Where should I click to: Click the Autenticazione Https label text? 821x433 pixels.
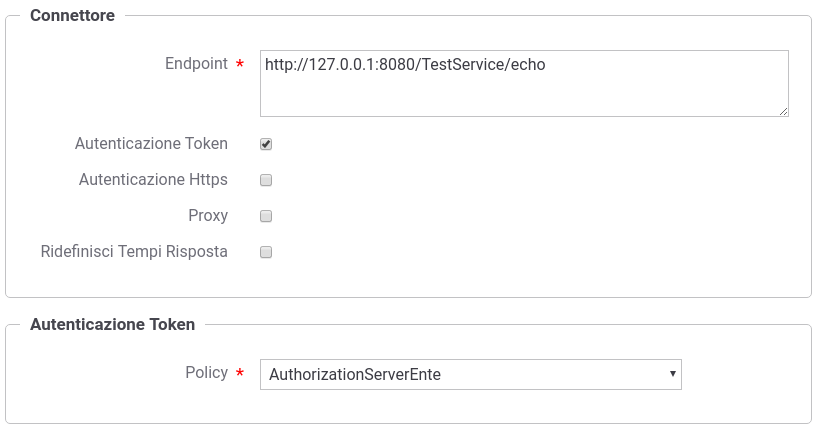[153, 180]
